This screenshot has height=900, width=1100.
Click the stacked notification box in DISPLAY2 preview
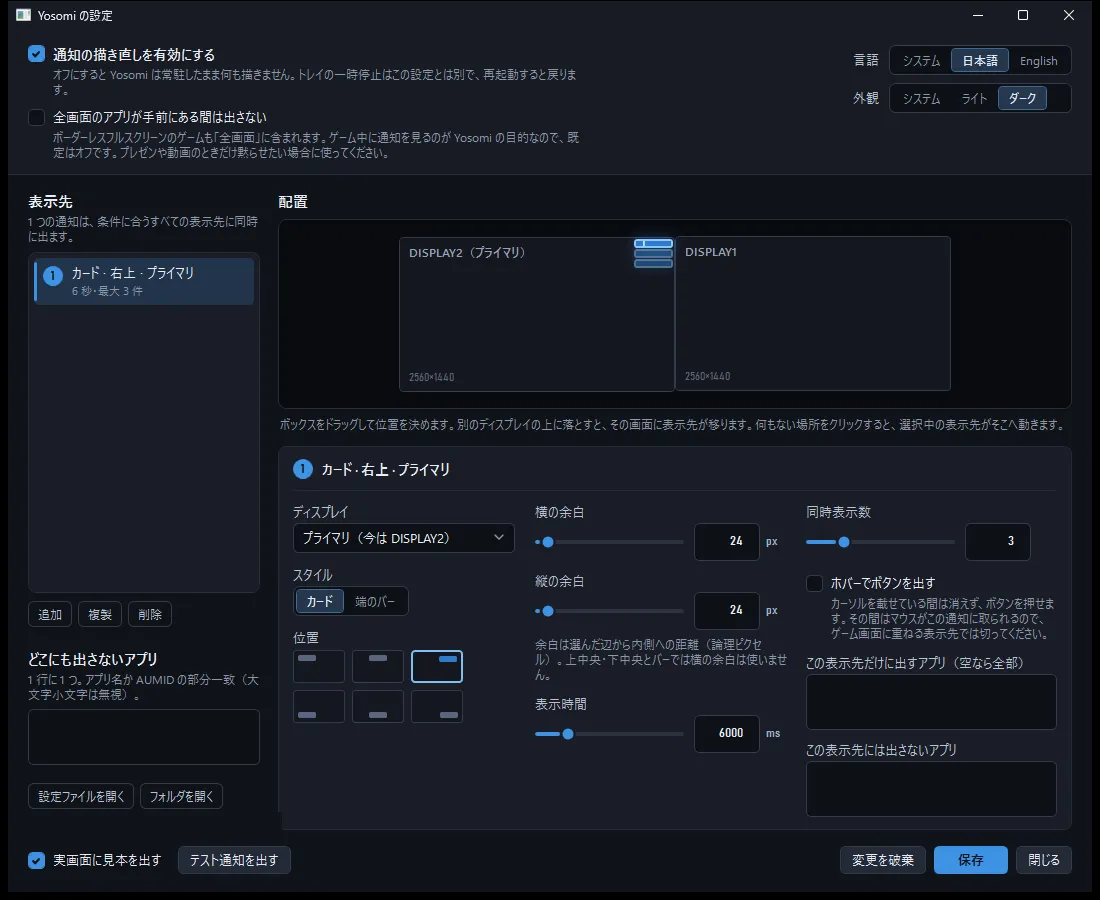pos(653,253)
